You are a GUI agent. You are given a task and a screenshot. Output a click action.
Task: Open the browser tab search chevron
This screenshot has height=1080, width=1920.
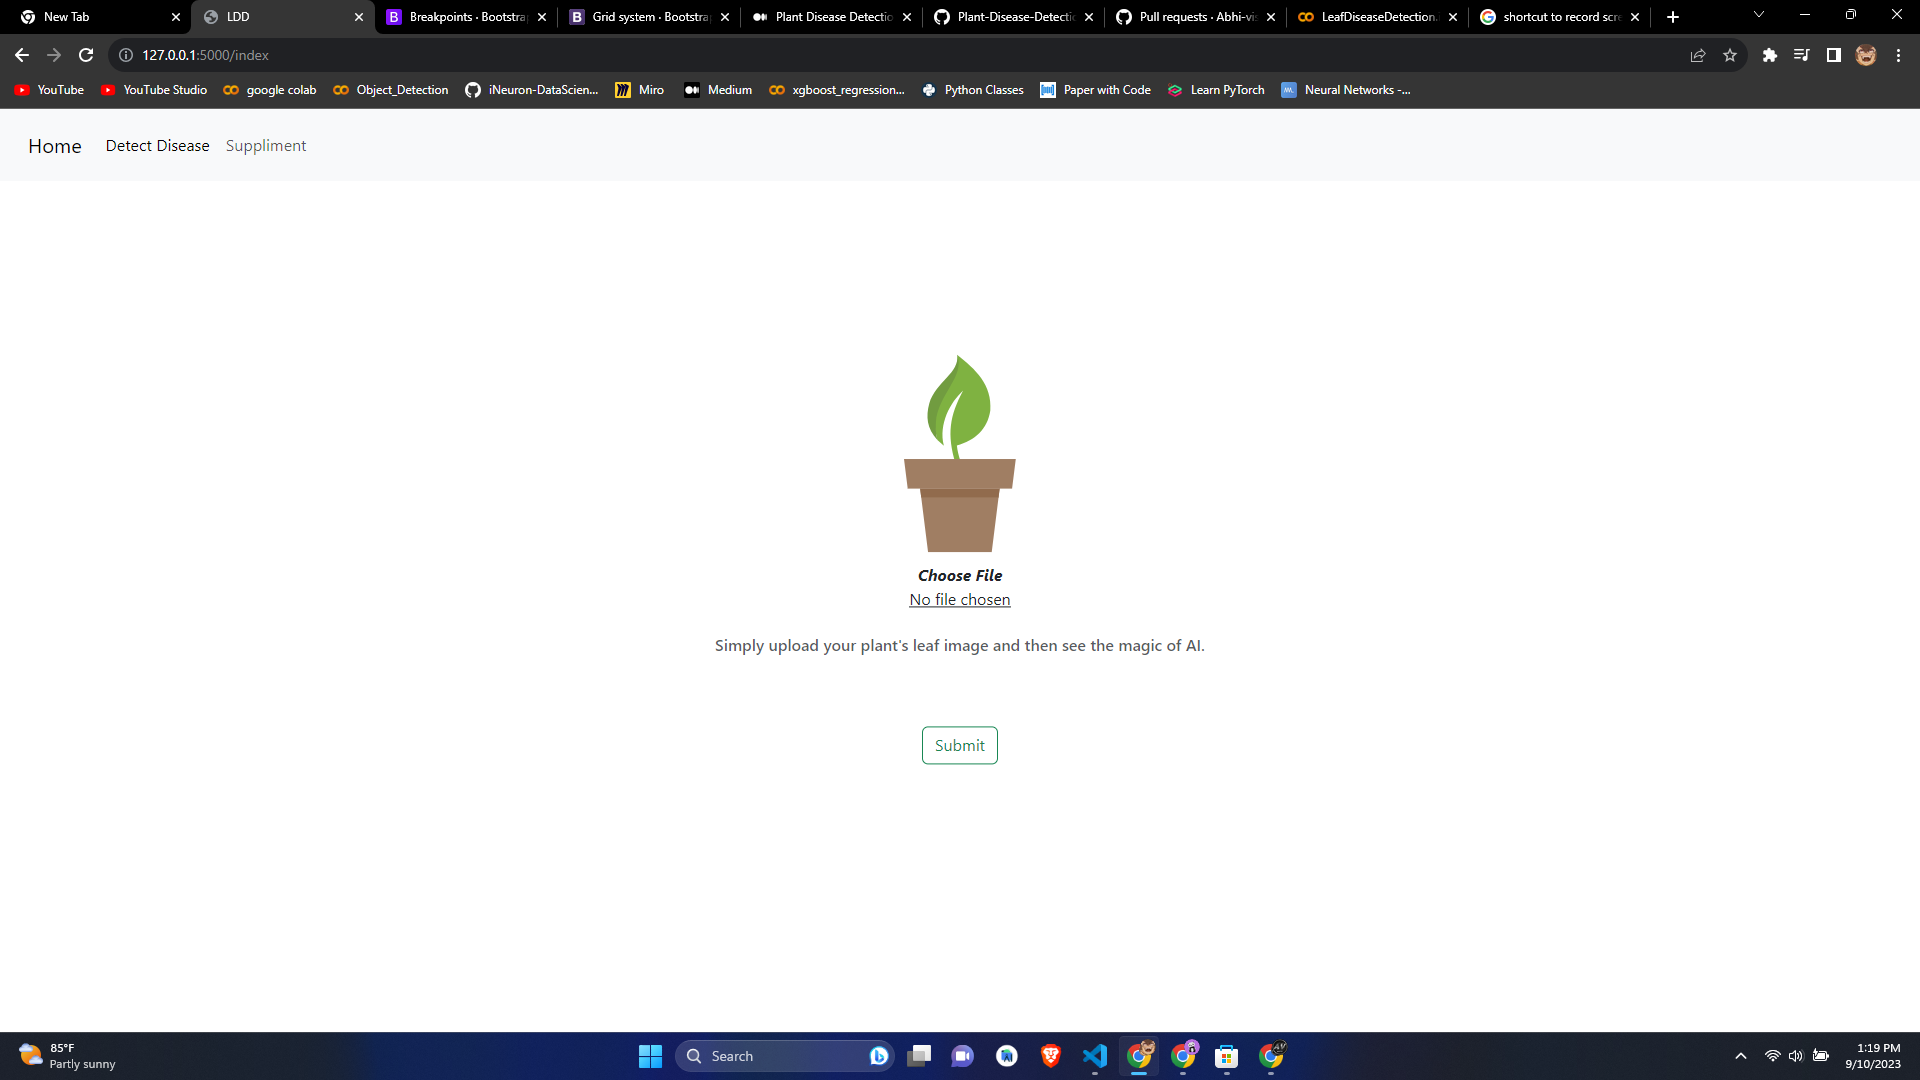1758,14
